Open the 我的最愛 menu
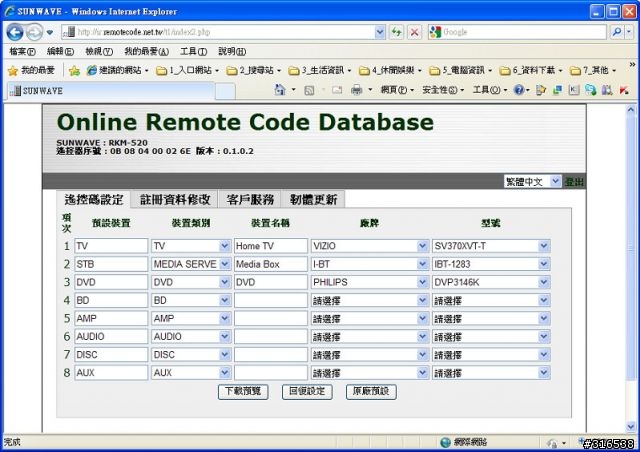 pyautogui.click(x=146, y=51)
